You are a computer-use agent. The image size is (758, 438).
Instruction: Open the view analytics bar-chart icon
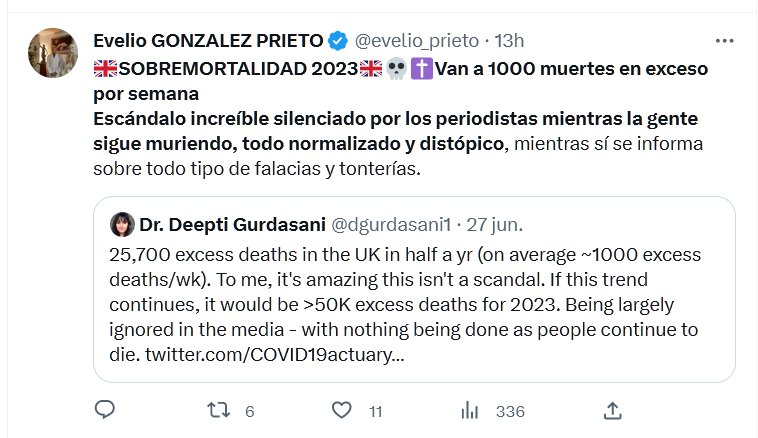[x=468, y=410]
